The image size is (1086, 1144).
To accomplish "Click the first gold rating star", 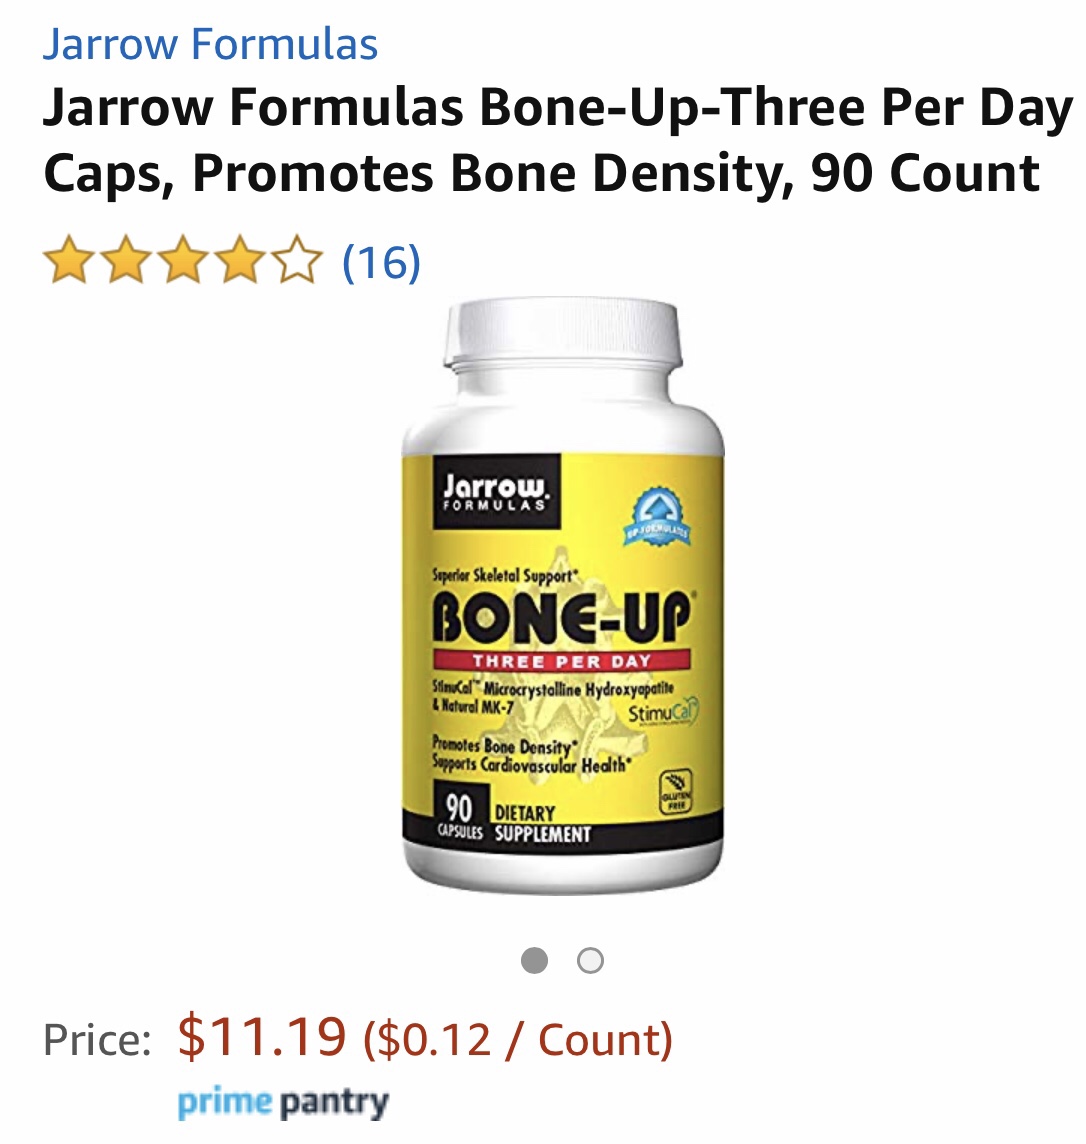I will pos(69,260).
